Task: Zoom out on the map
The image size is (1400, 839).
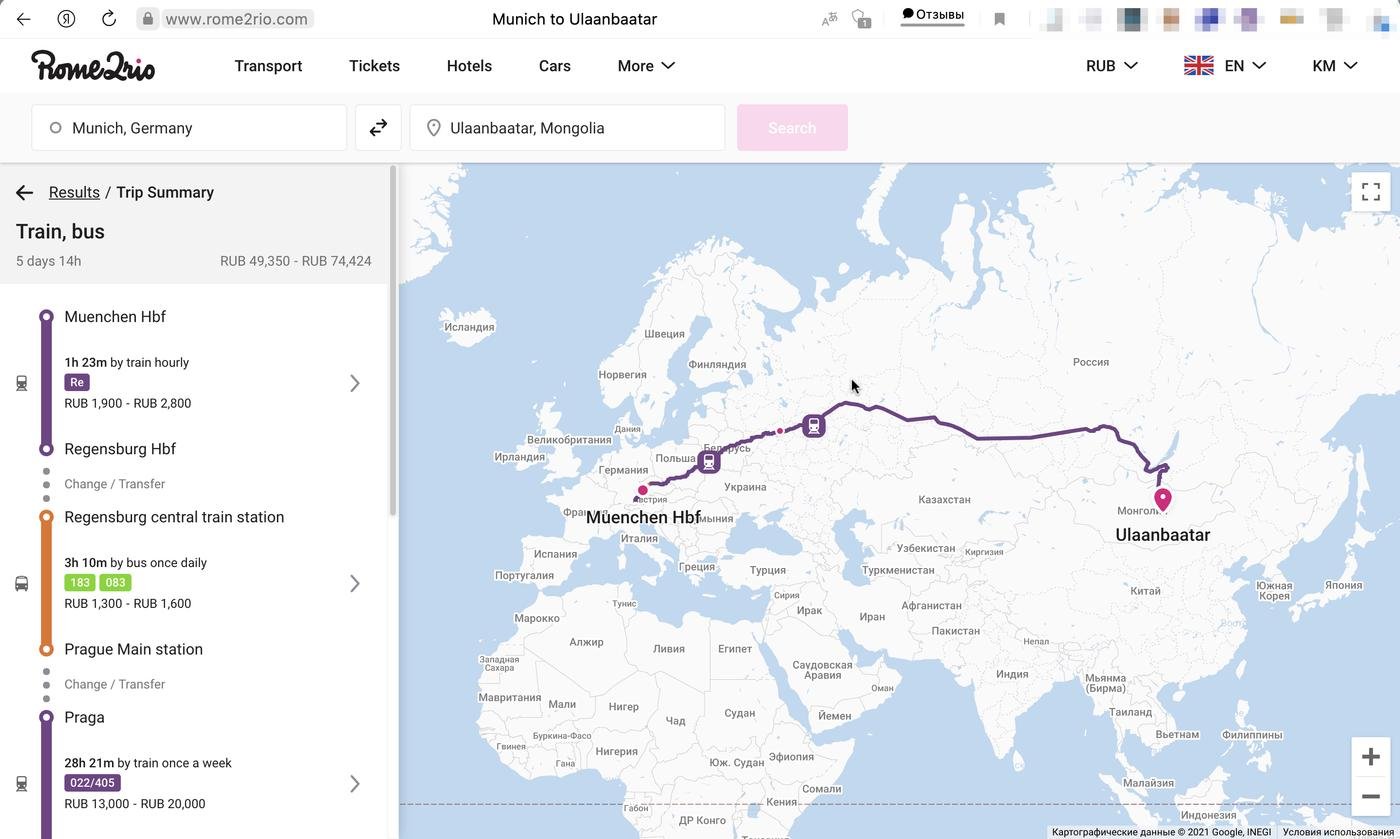Action: (1370, 797)
